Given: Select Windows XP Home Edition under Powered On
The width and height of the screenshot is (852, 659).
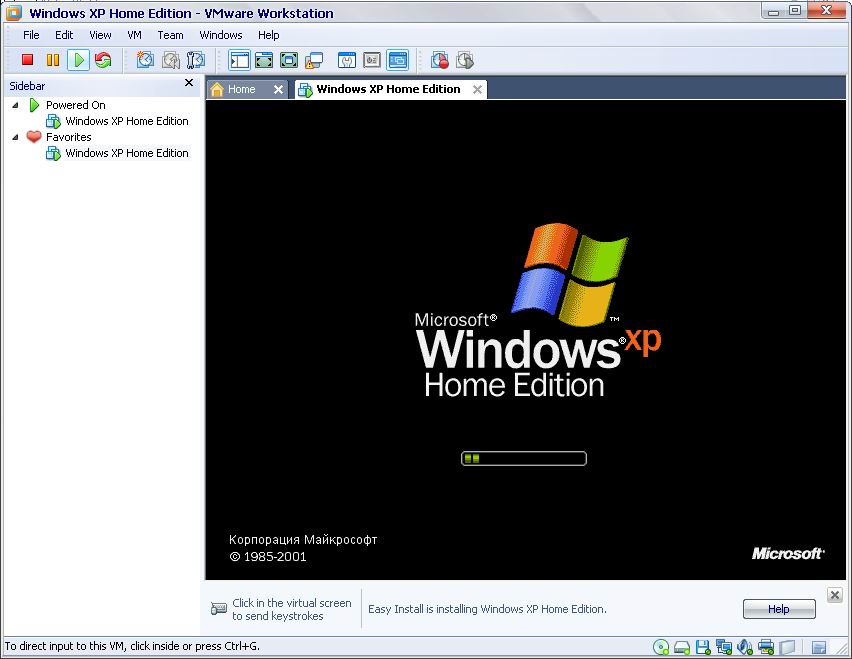Looking at the screenshot, I should [127, 121].
